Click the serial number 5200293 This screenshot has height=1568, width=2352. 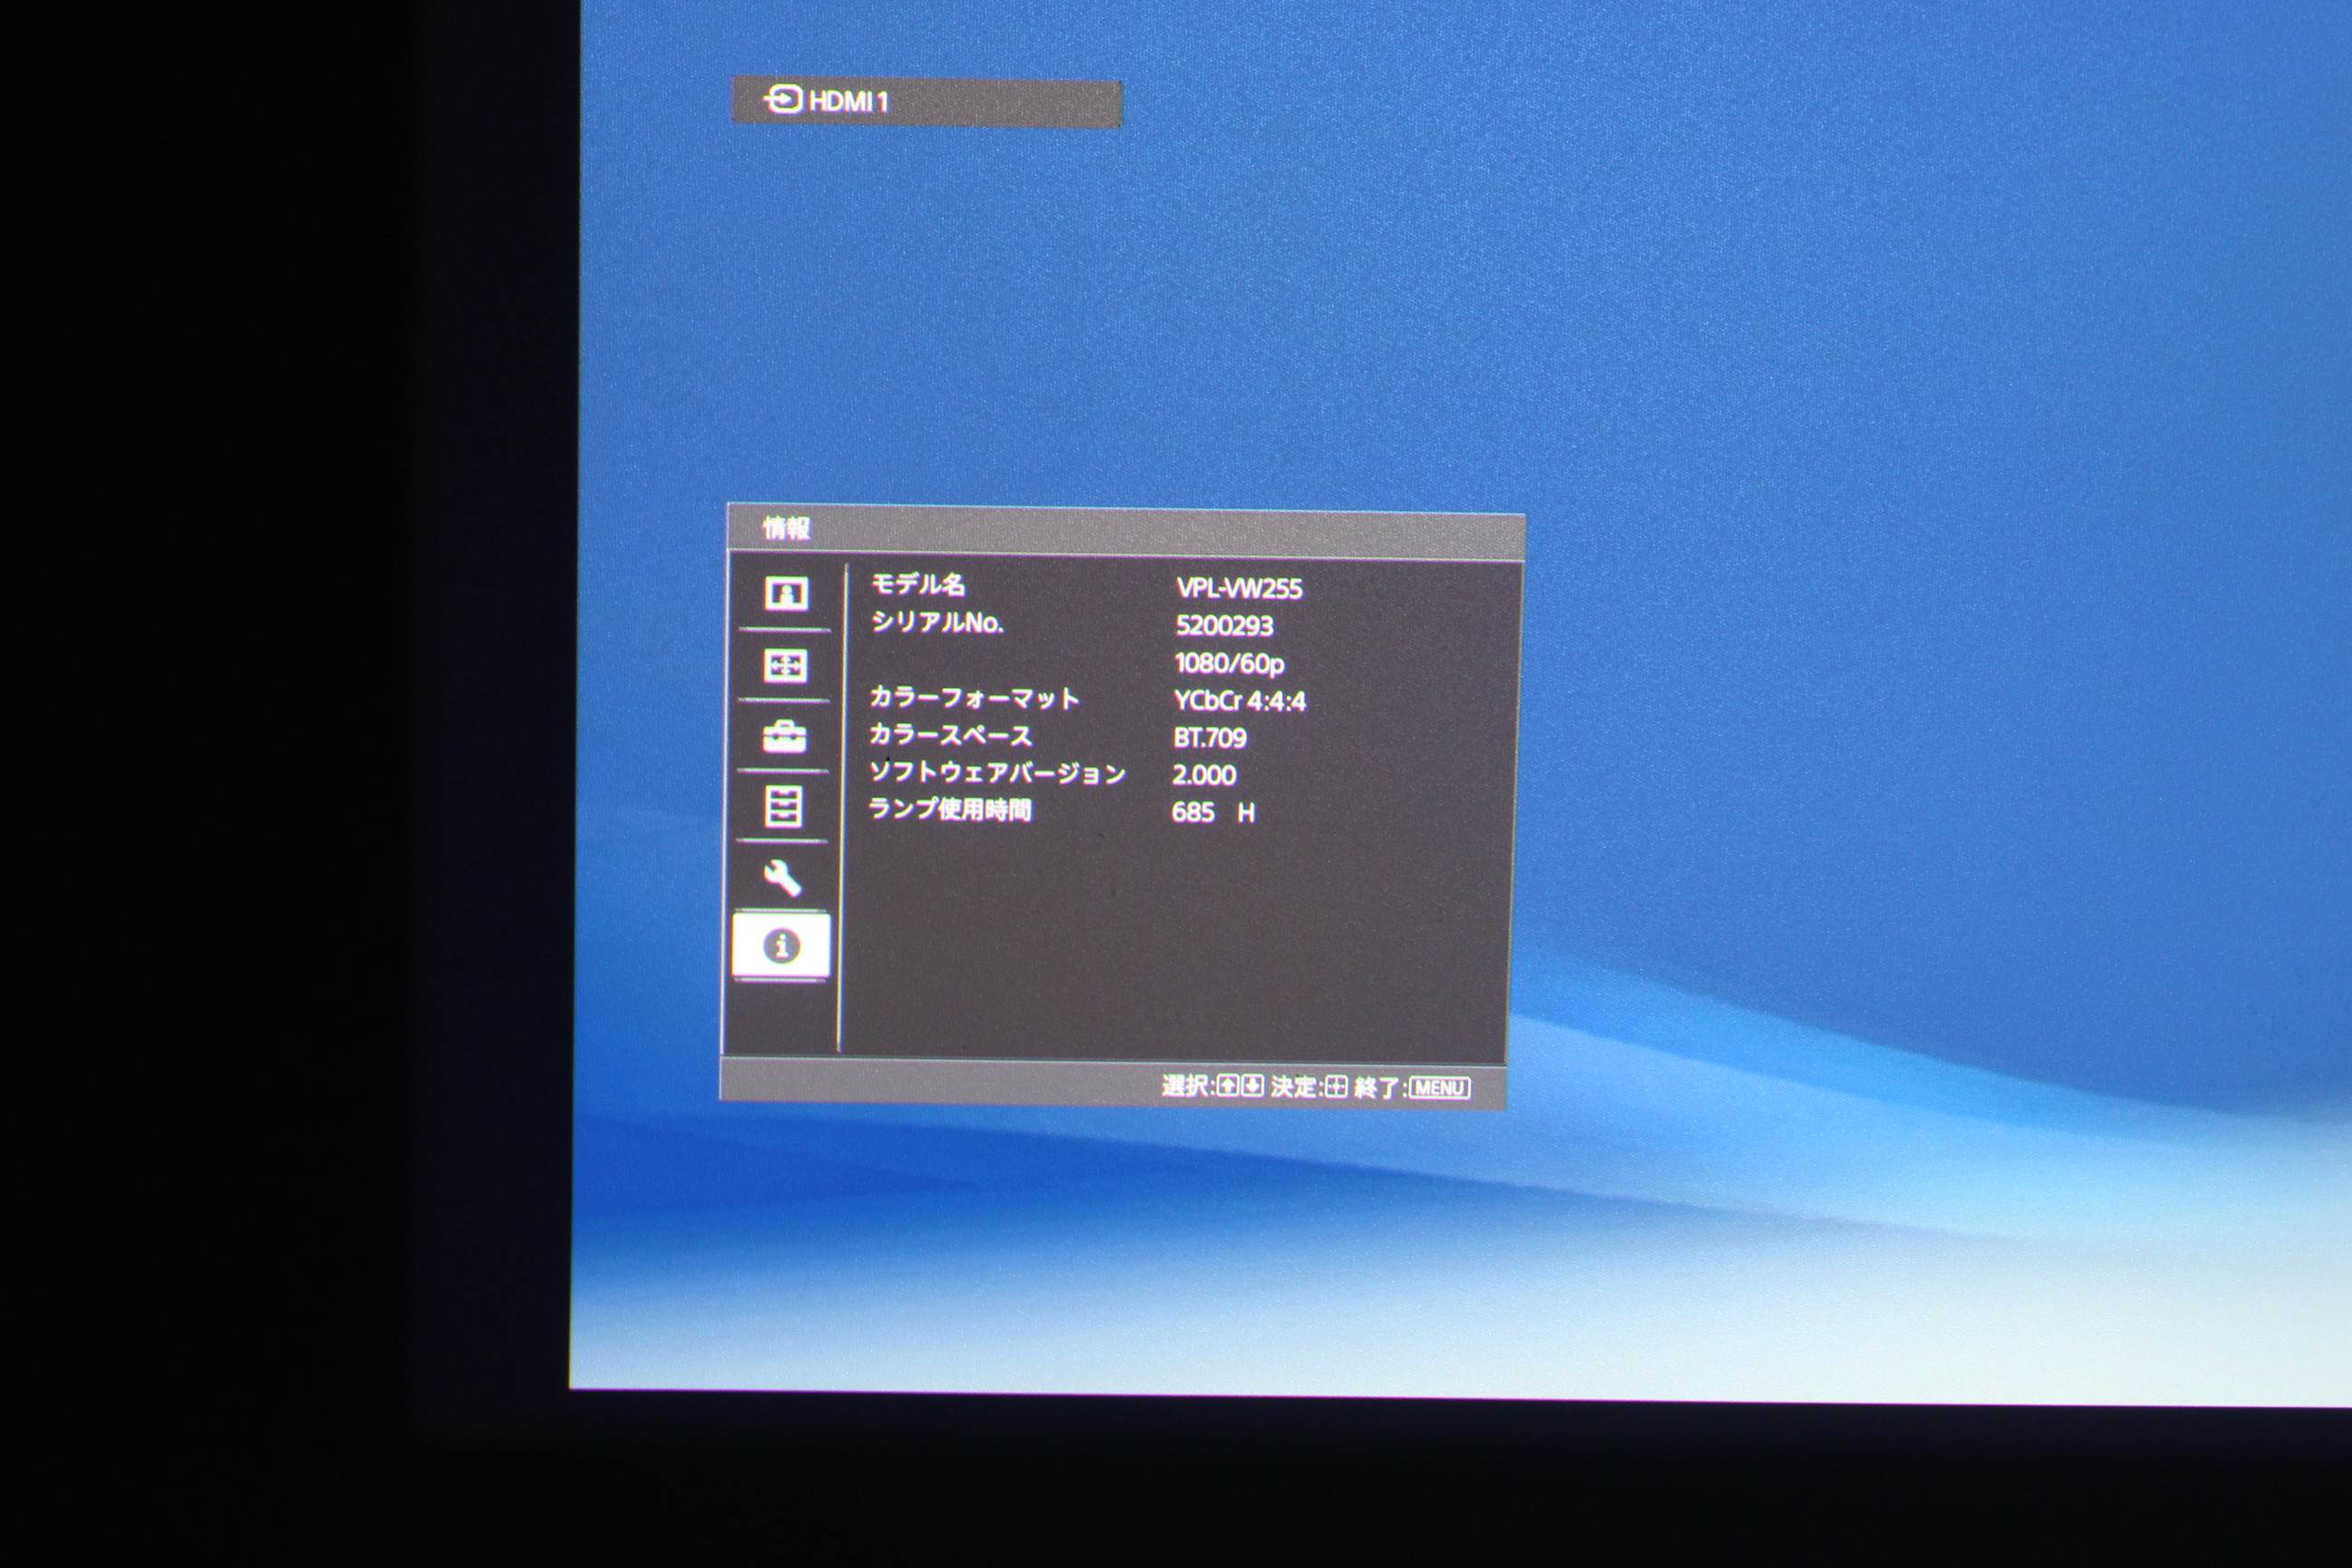[x=1224, y=626]
